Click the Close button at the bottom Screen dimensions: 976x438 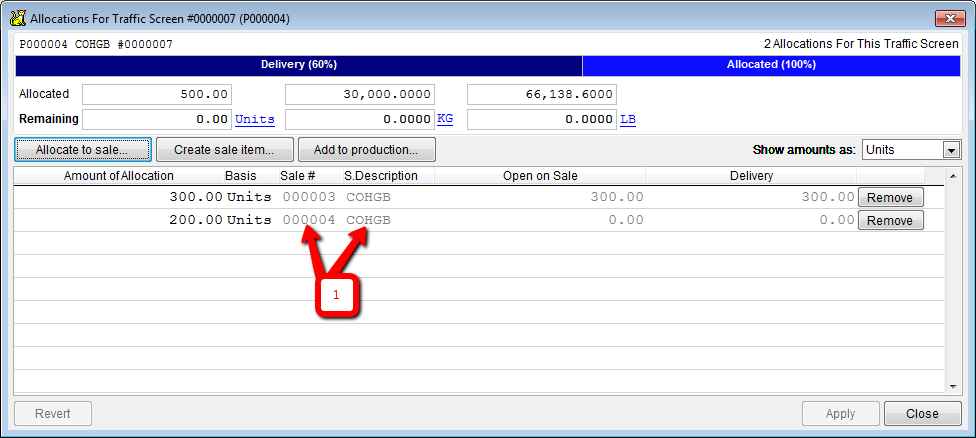(x=922, y=414)
